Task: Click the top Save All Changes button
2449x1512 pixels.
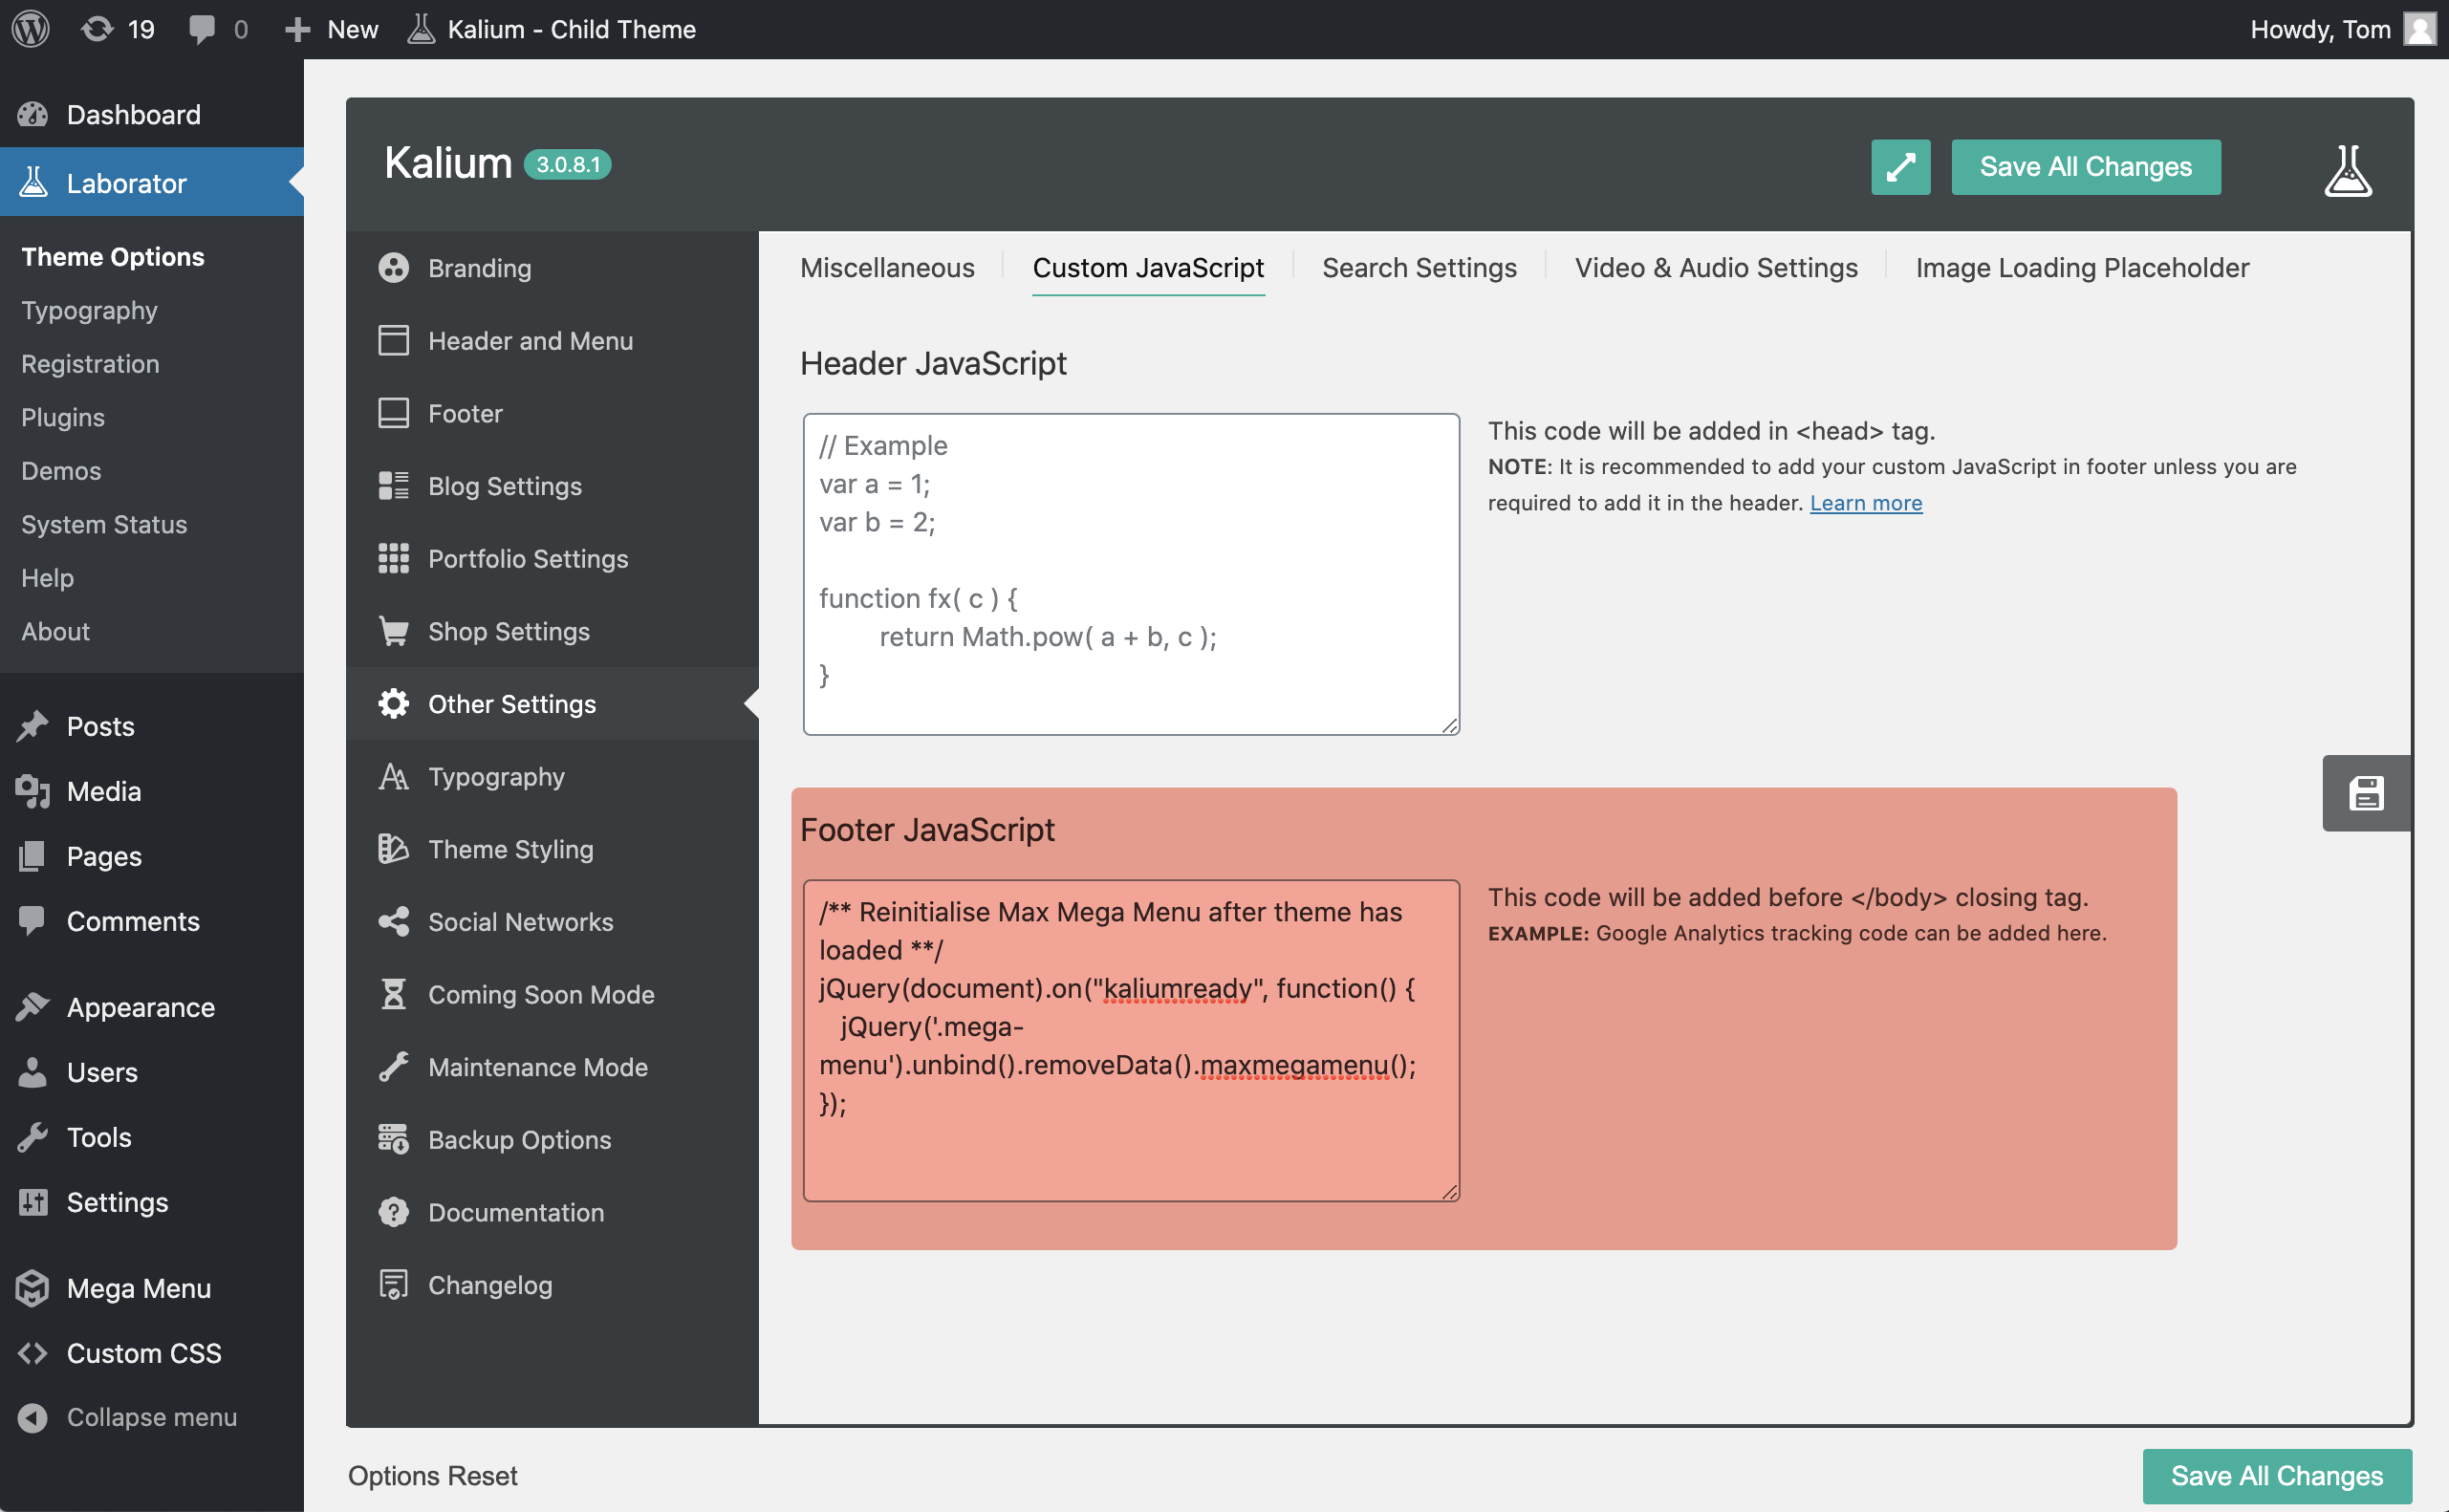Action: (2085, 167)
